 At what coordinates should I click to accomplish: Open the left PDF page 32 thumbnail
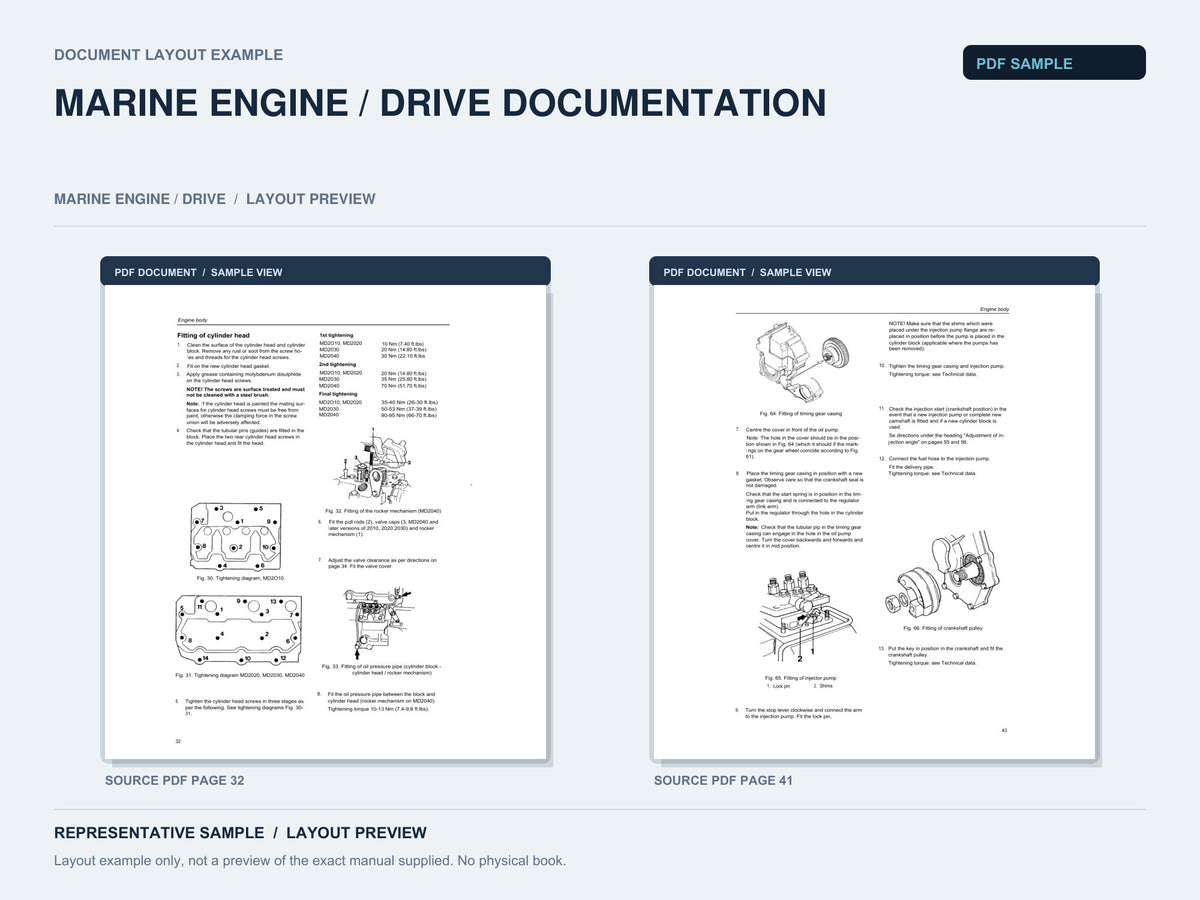tap(326, 523)
